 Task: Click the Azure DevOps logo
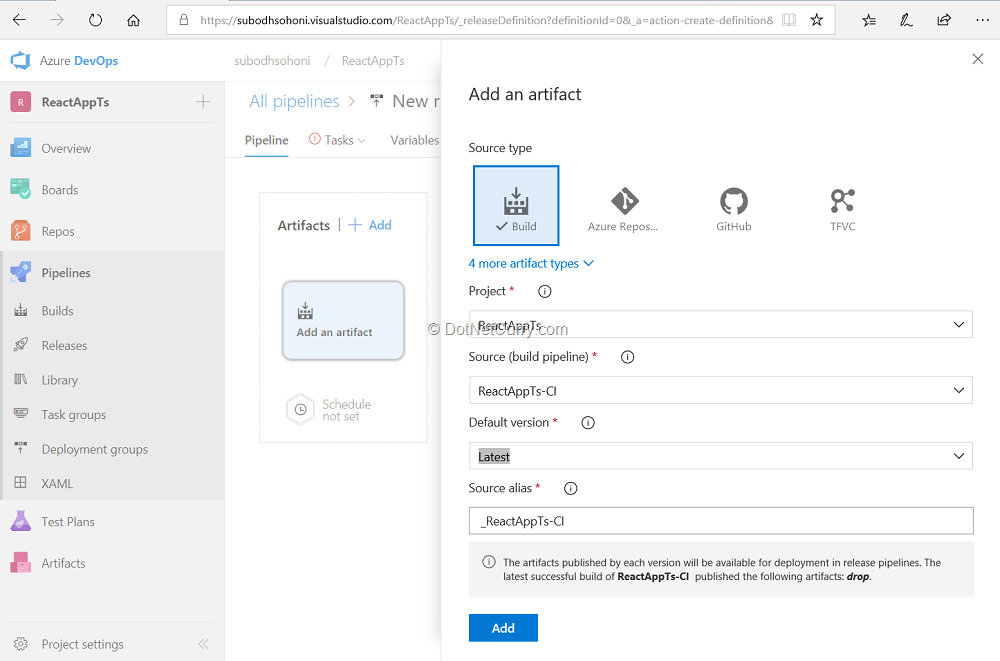(x=20, y=61)
